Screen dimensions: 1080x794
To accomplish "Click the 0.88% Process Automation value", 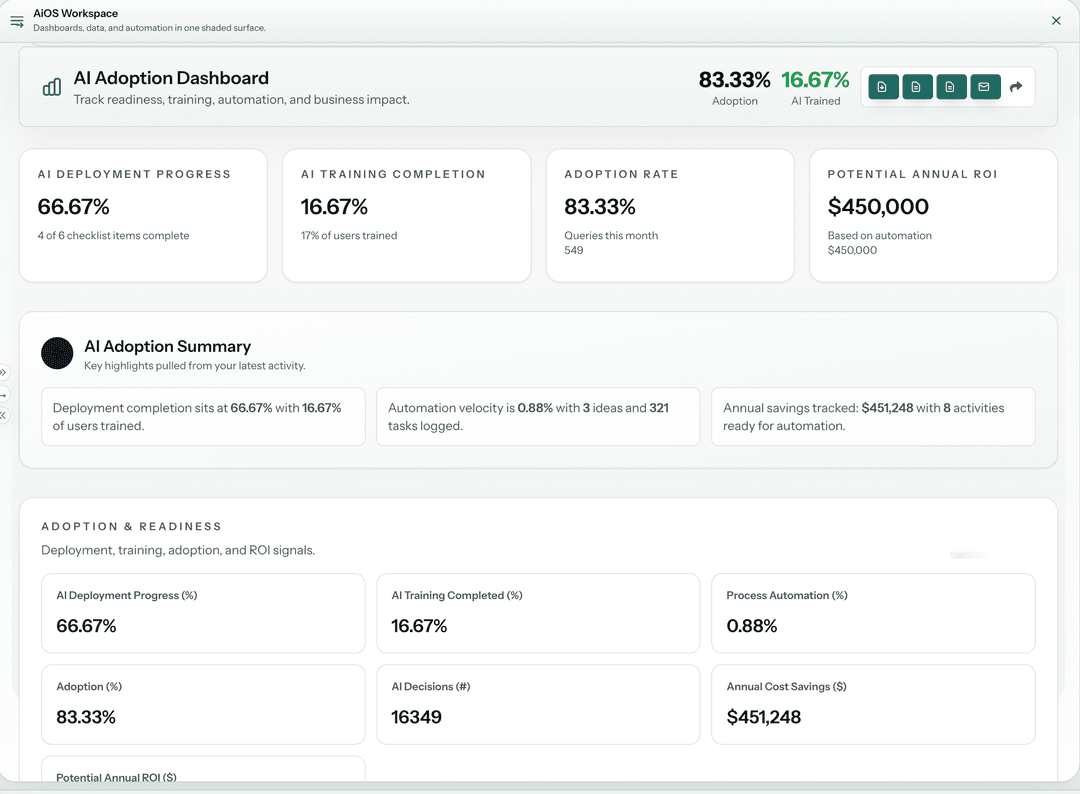I will click(751, 626).
